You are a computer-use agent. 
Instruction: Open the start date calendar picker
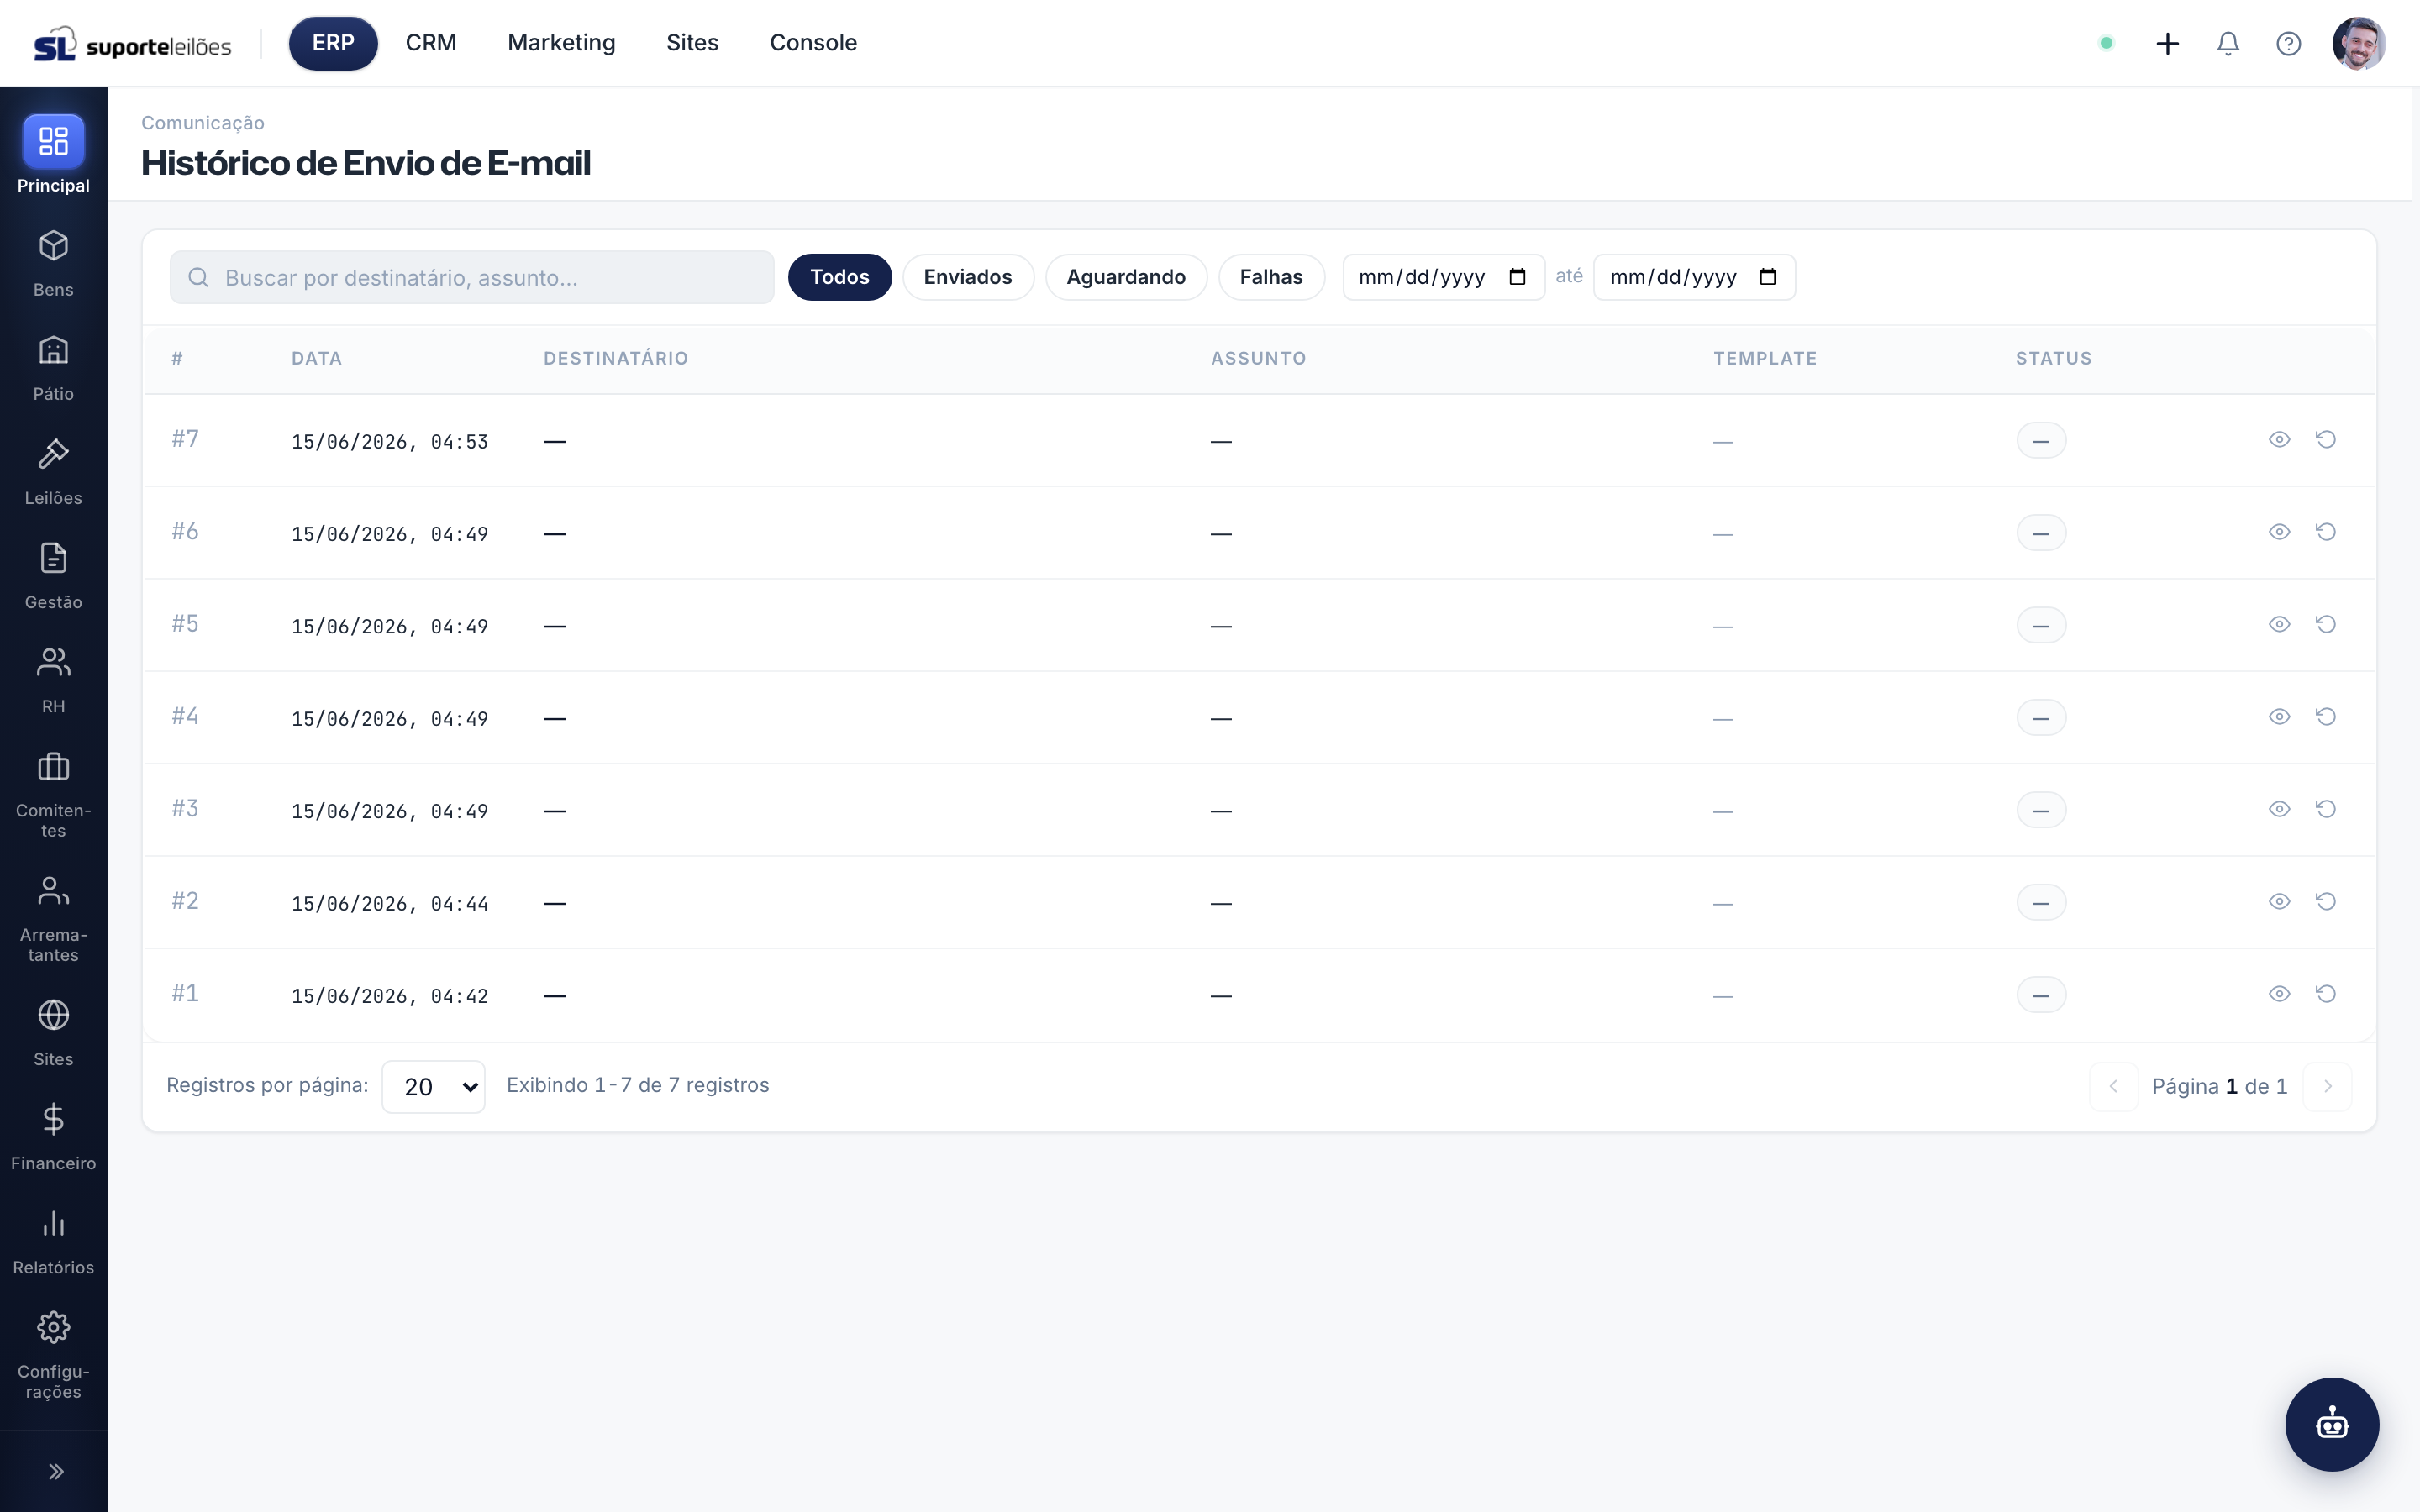click(x=1517, y=277)
